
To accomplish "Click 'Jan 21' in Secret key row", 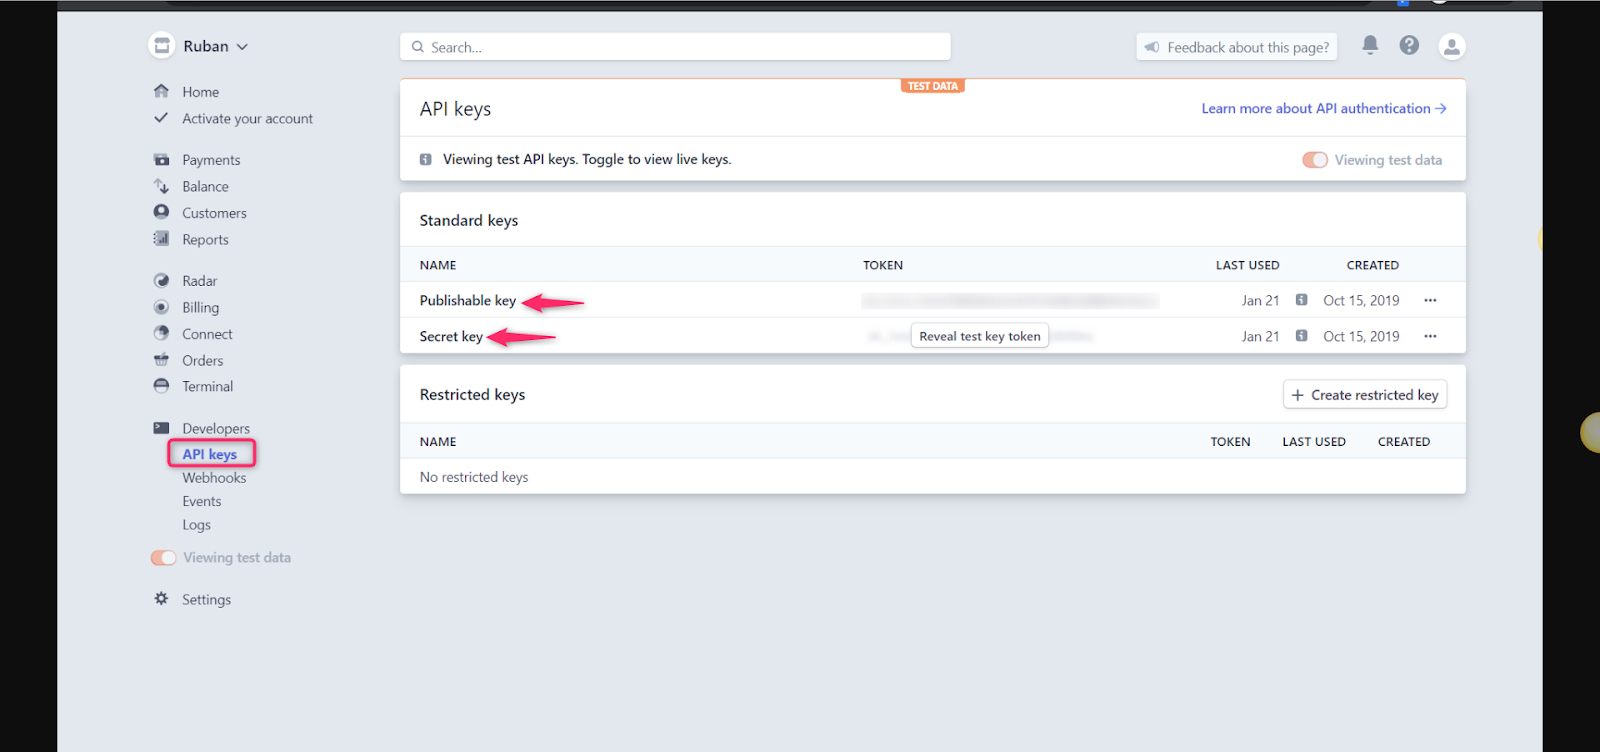I will [x=1260, y=336].
